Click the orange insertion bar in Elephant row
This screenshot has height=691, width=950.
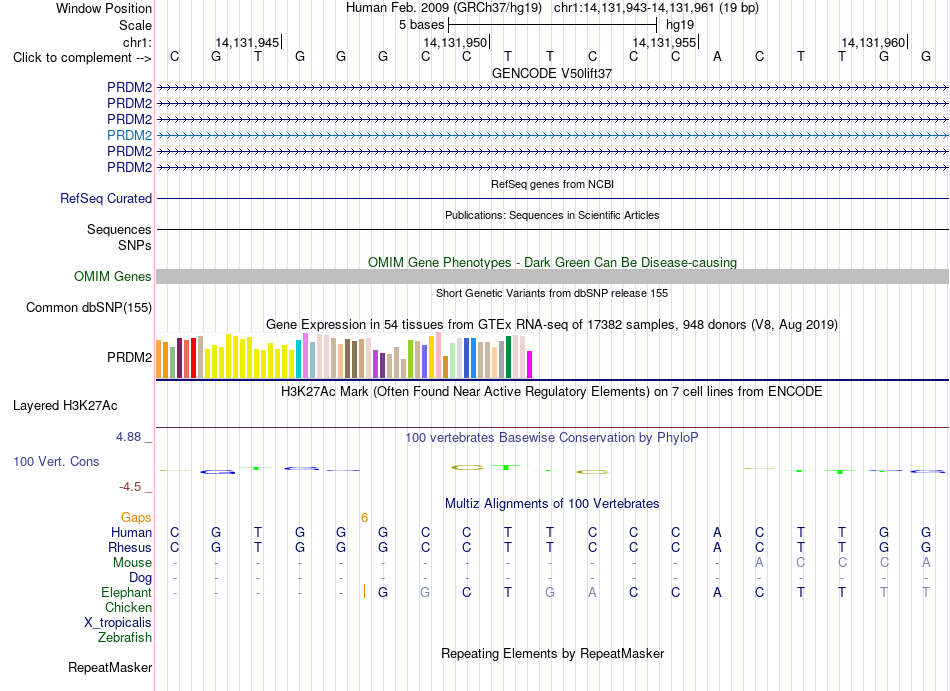(364, 591)
